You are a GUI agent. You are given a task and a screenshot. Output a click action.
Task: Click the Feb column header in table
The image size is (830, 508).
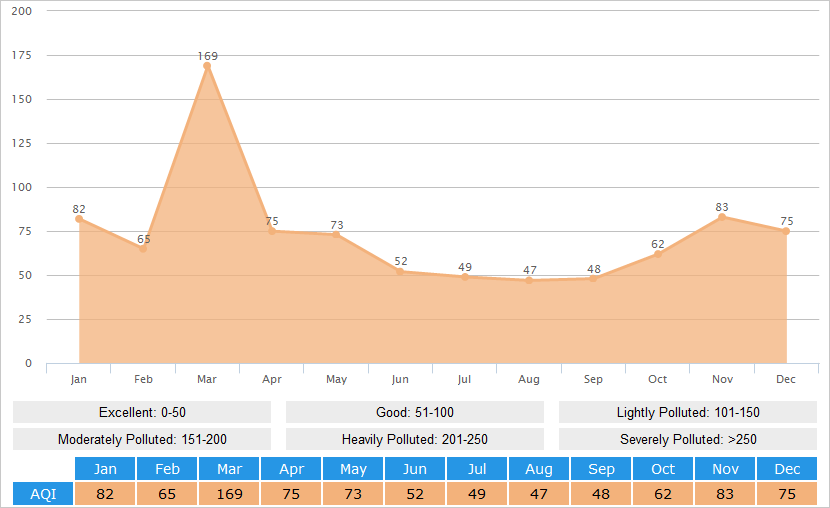[x=167, y=469]
